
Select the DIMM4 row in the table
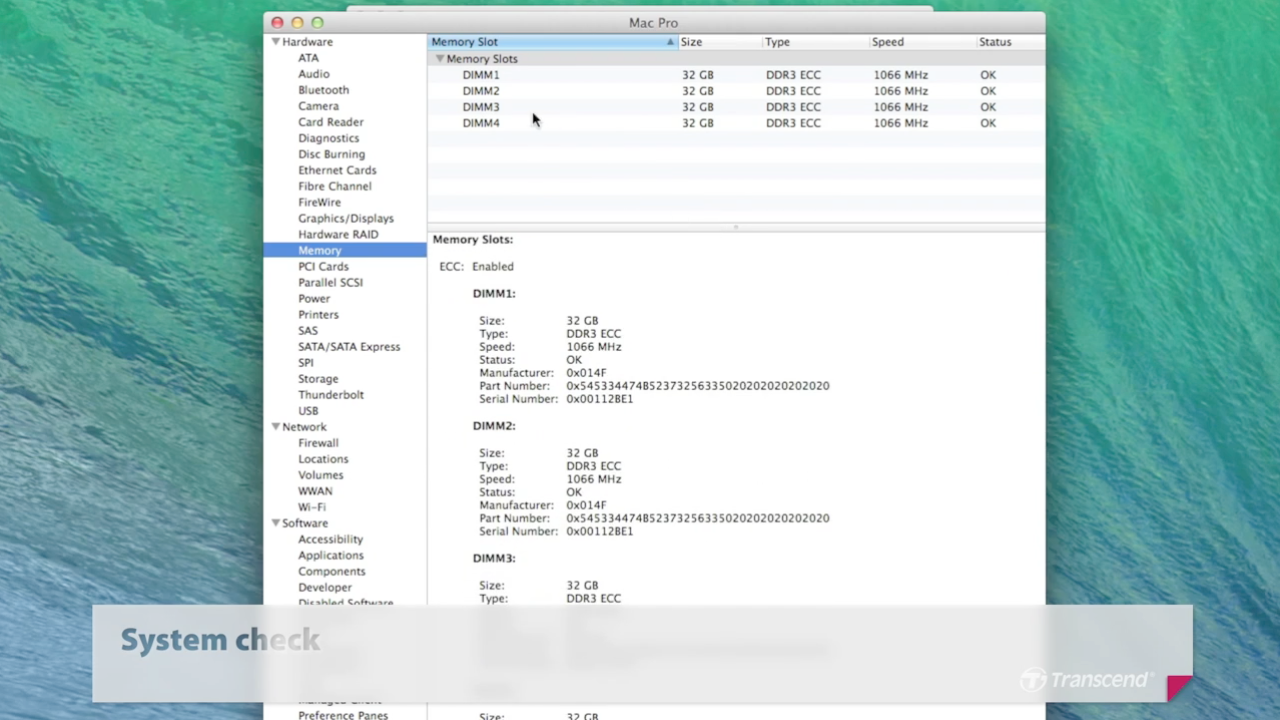[x=736, y=123]
